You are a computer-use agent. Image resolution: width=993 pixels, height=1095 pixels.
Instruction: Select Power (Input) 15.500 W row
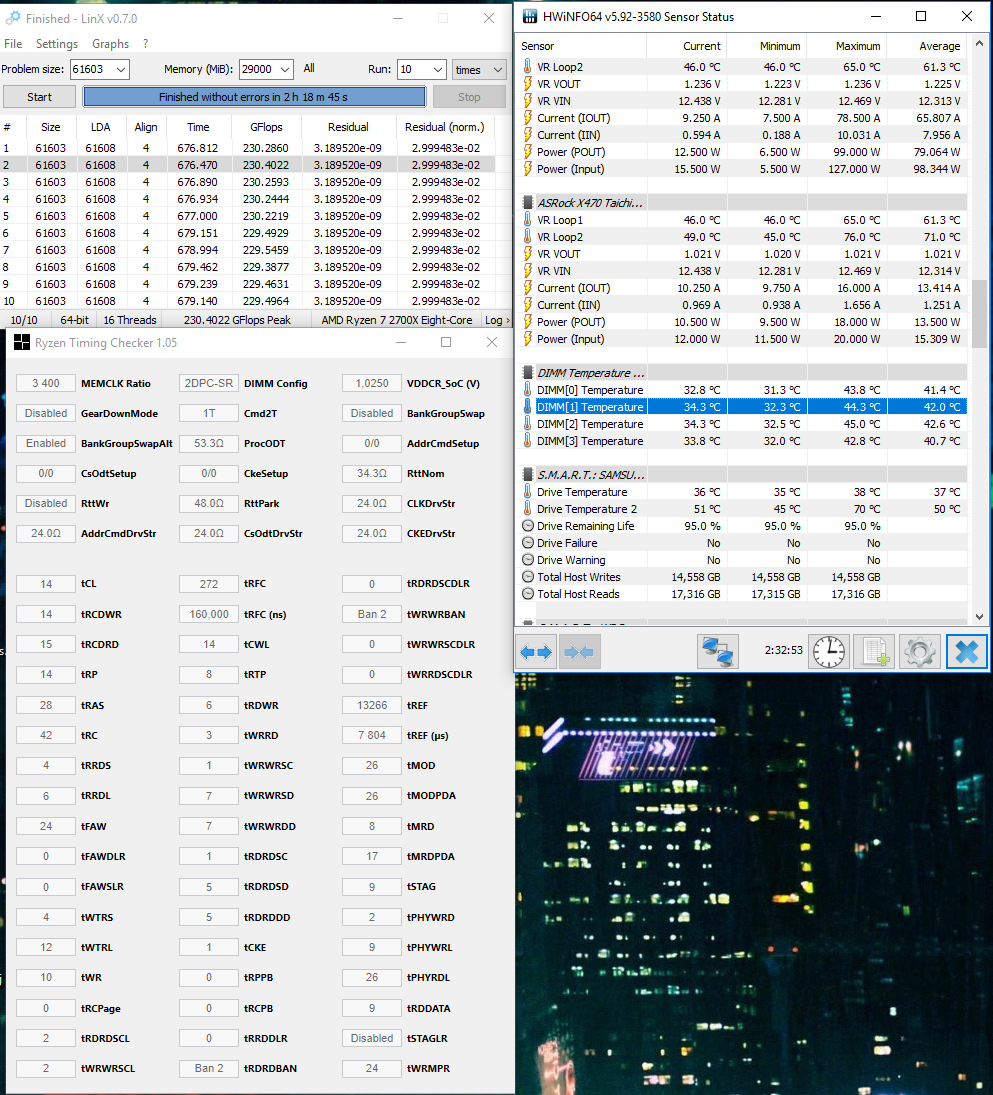tap(743, 169)
